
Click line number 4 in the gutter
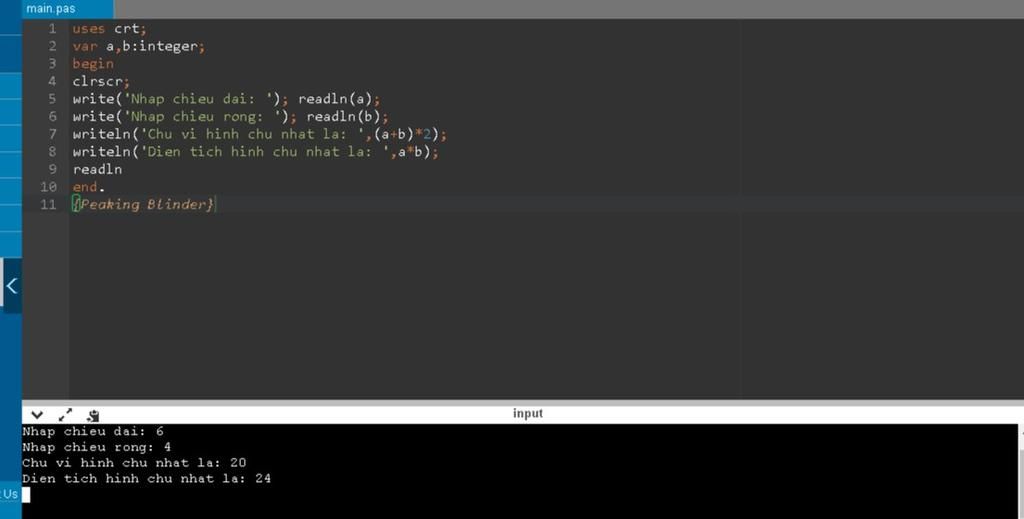[52, 82]
